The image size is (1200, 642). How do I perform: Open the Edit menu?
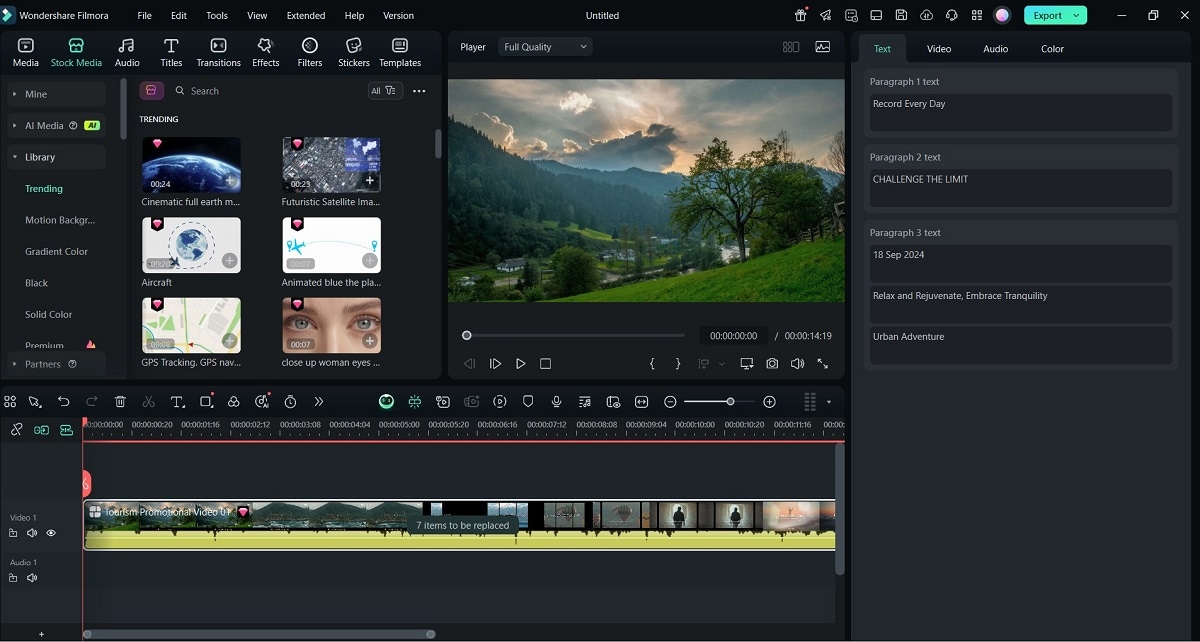[x=179, y=16]
